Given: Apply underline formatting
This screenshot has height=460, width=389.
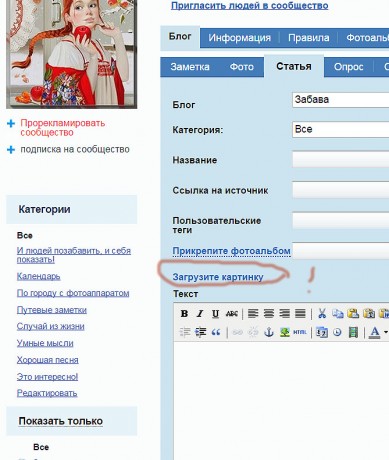Looking at the screenshot, I should [x=215, y=314].
